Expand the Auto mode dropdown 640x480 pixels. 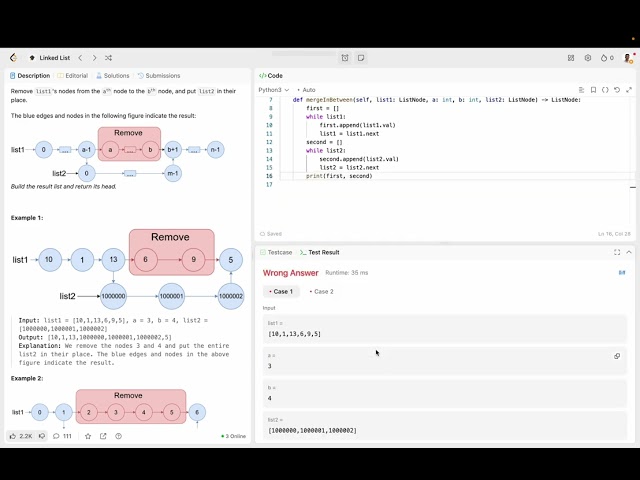[309, 90]
